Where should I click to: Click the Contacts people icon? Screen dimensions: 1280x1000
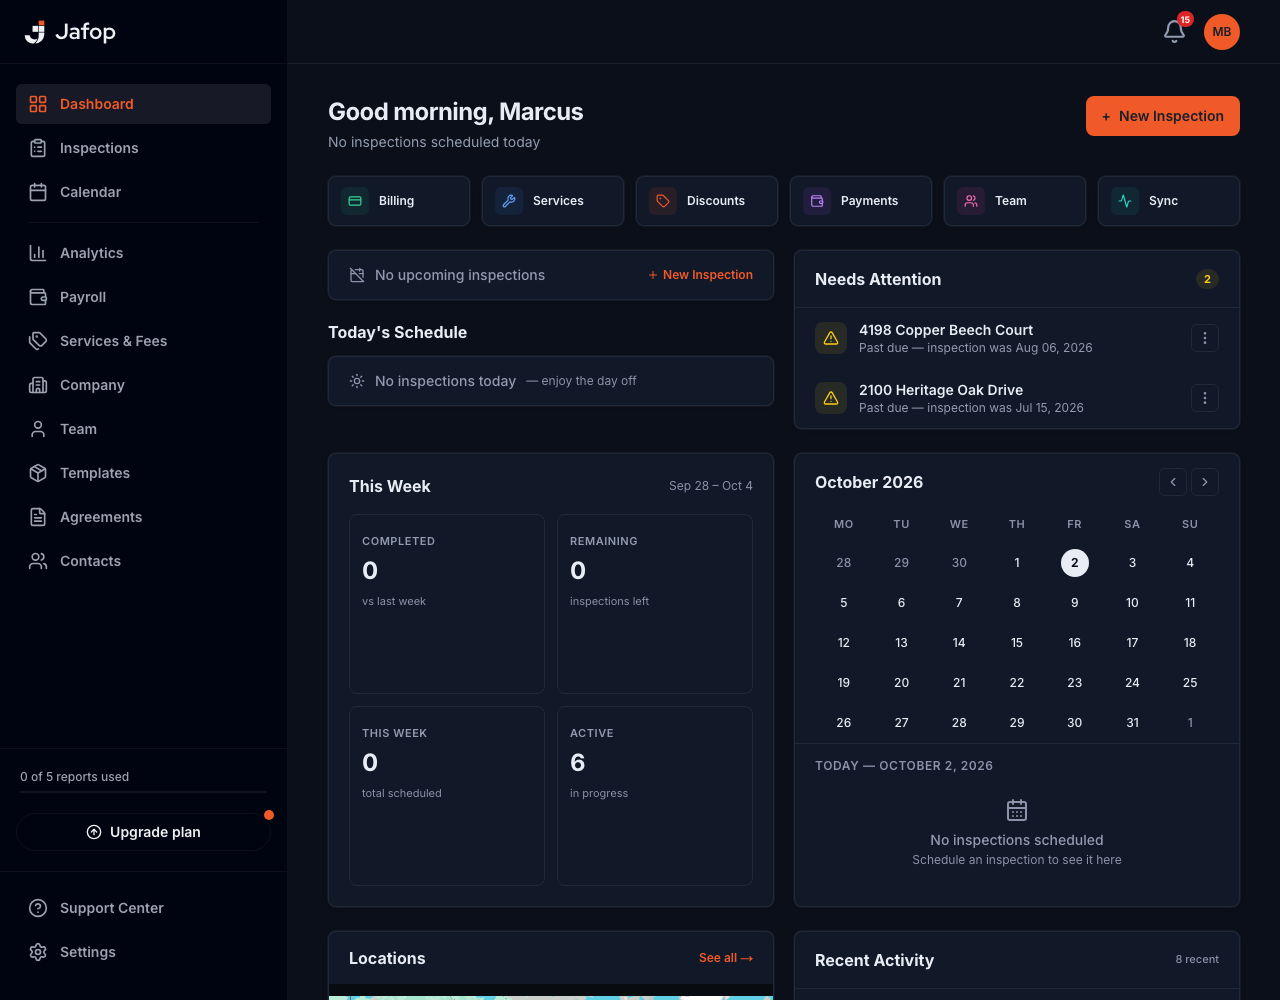(x=38, y=561)
